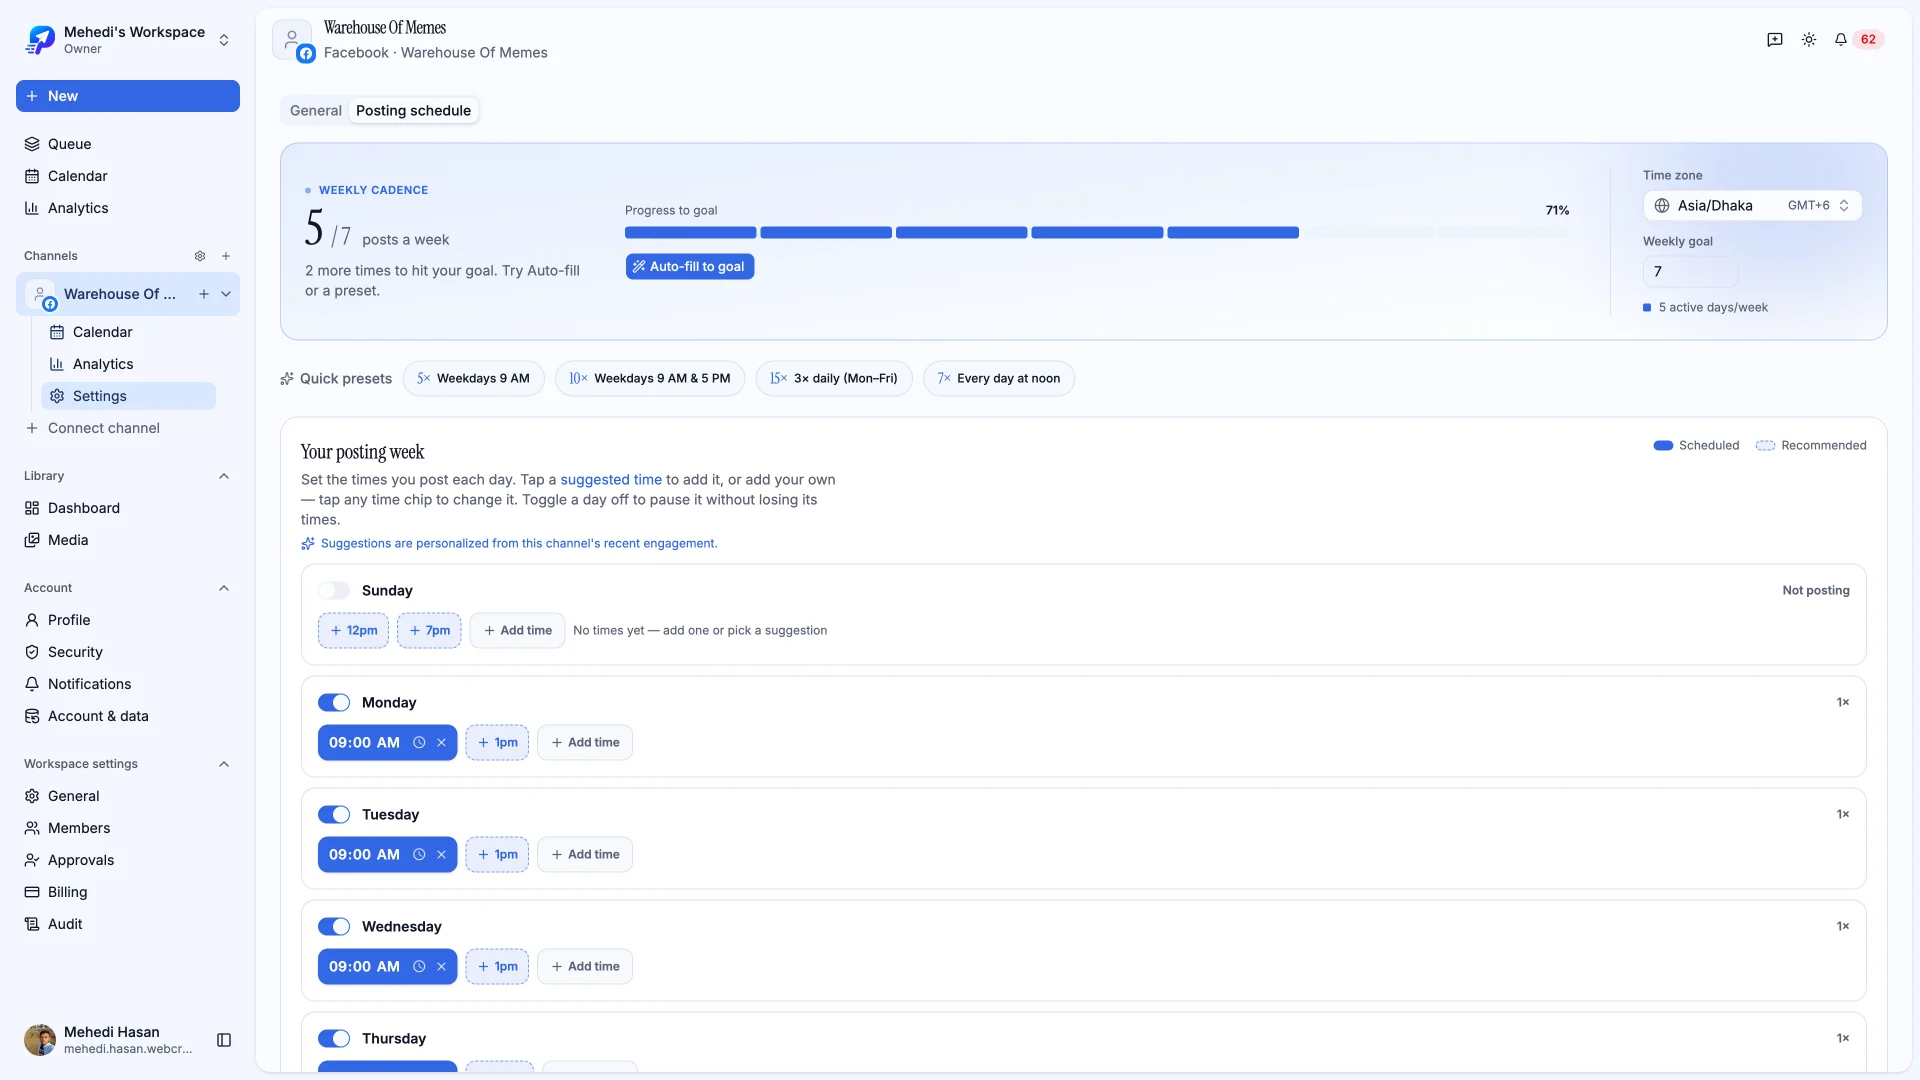Open the channel's Calendar sub-item
The height and width of the screenshot is (1080, 1920).
128,332
